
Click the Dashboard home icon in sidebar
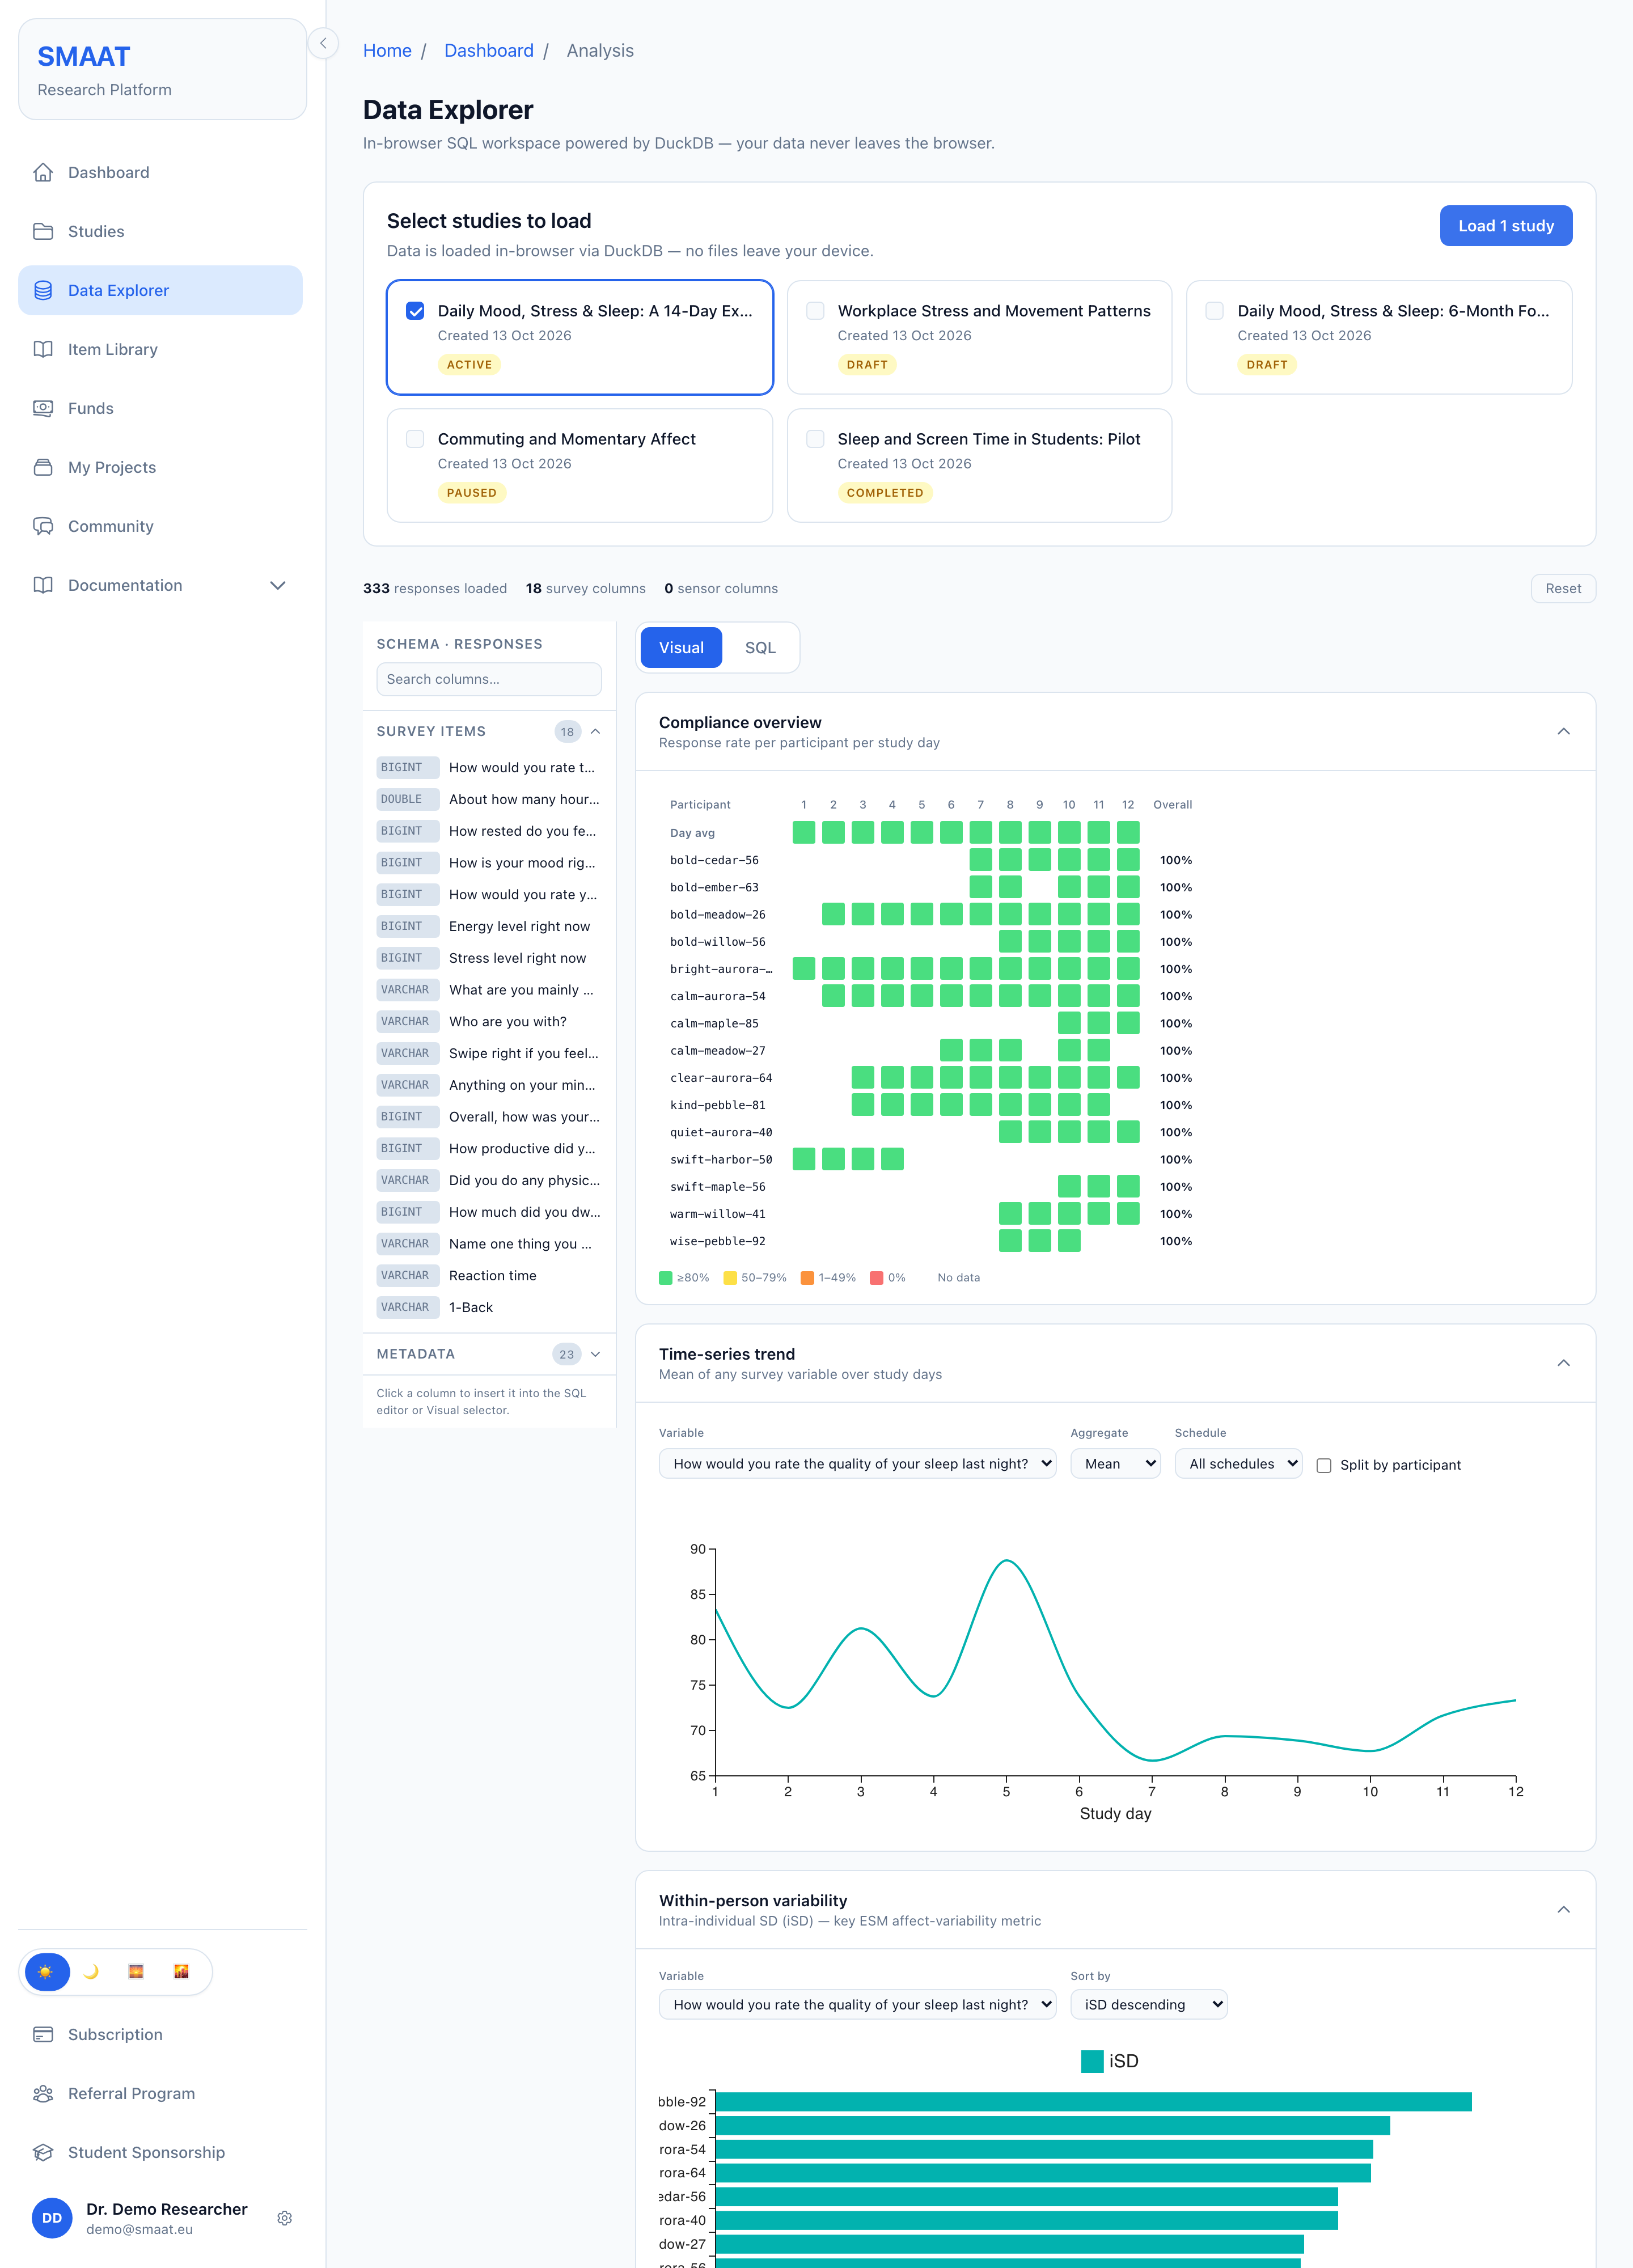(x=43, y=172)
